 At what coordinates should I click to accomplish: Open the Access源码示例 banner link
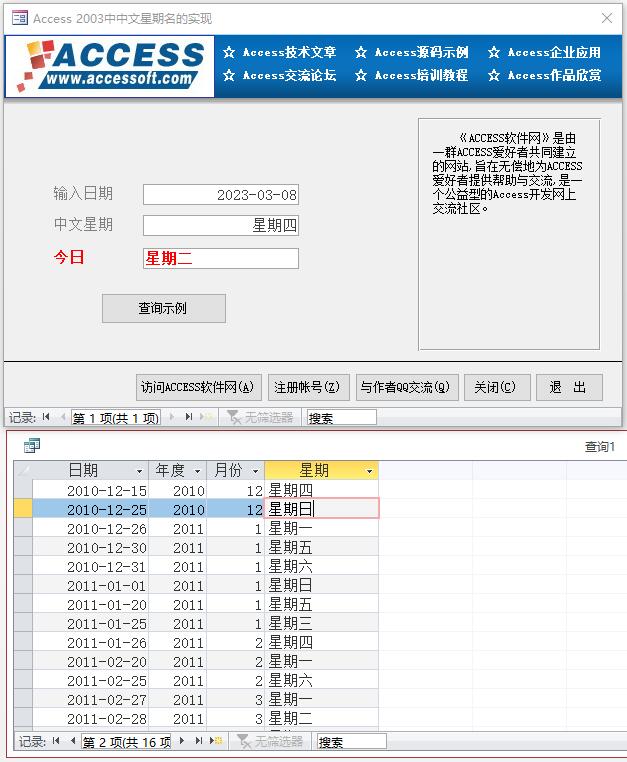[412, 52]
